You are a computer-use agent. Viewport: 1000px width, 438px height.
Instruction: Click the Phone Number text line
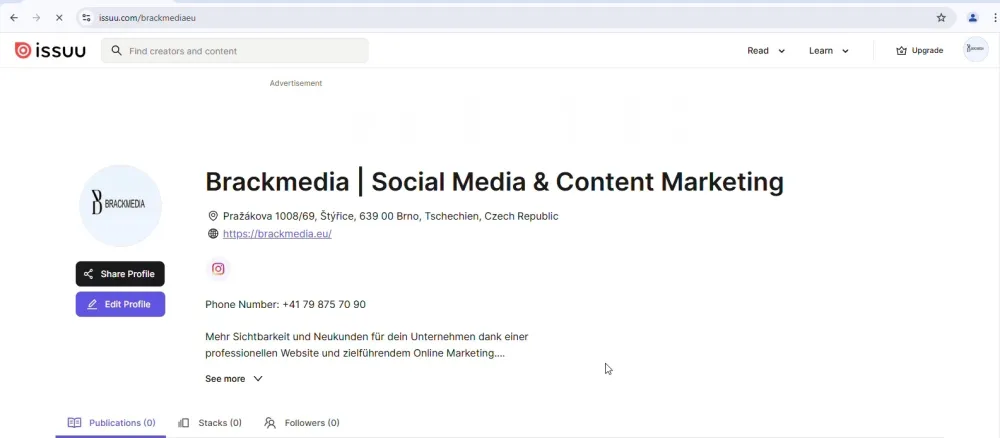[x=285, y=304]
